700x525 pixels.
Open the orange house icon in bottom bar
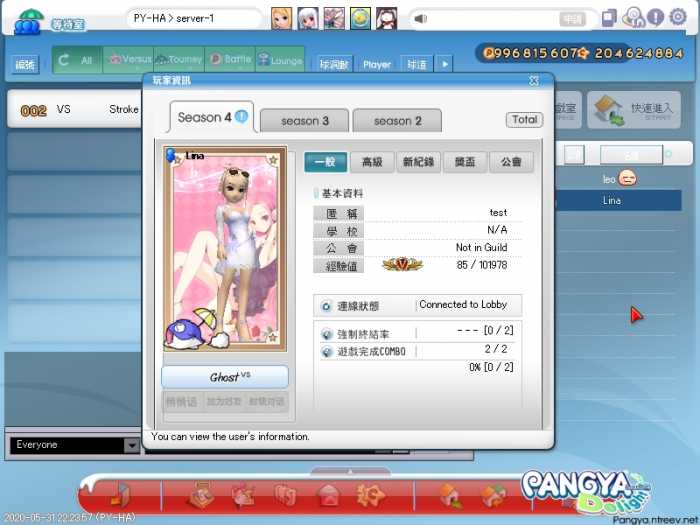(494, 496)
